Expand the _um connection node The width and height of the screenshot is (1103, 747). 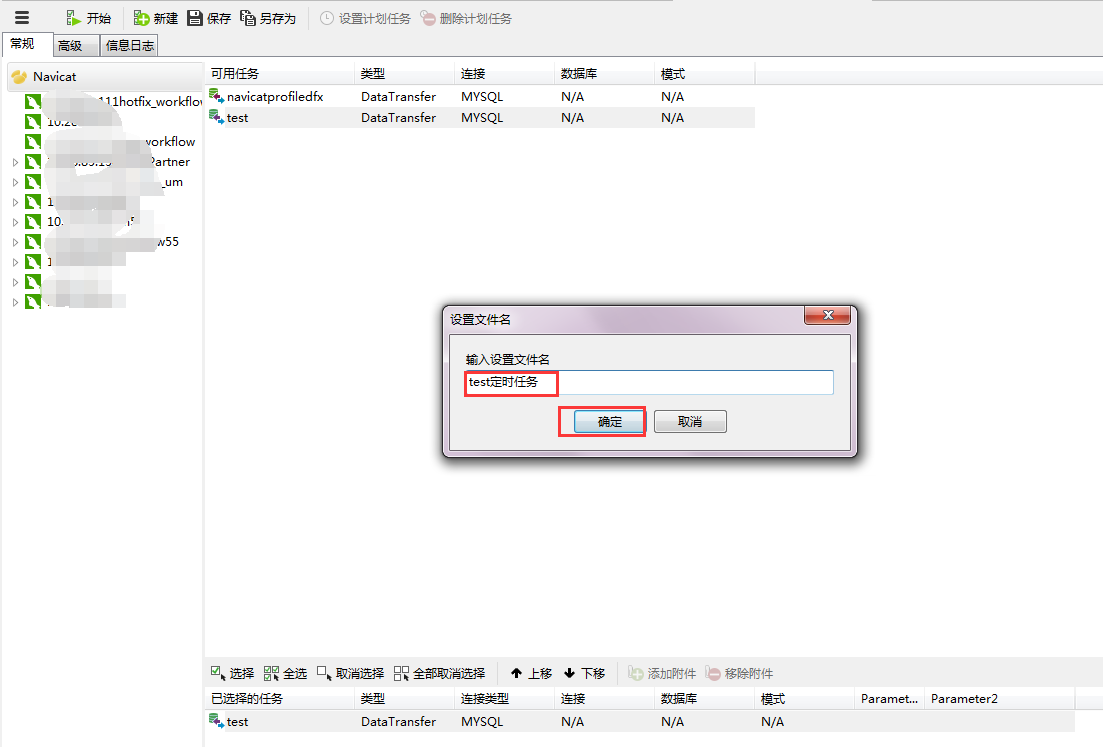[15, 182]
